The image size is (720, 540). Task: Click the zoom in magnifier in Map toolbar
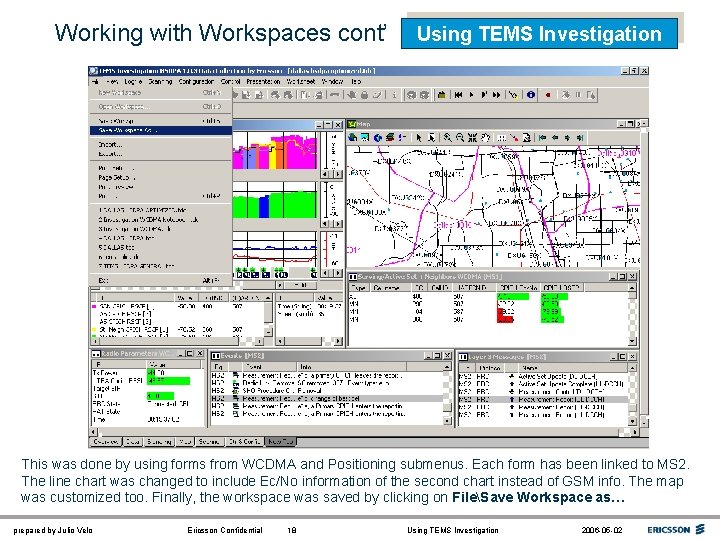(x=447, y=137)
